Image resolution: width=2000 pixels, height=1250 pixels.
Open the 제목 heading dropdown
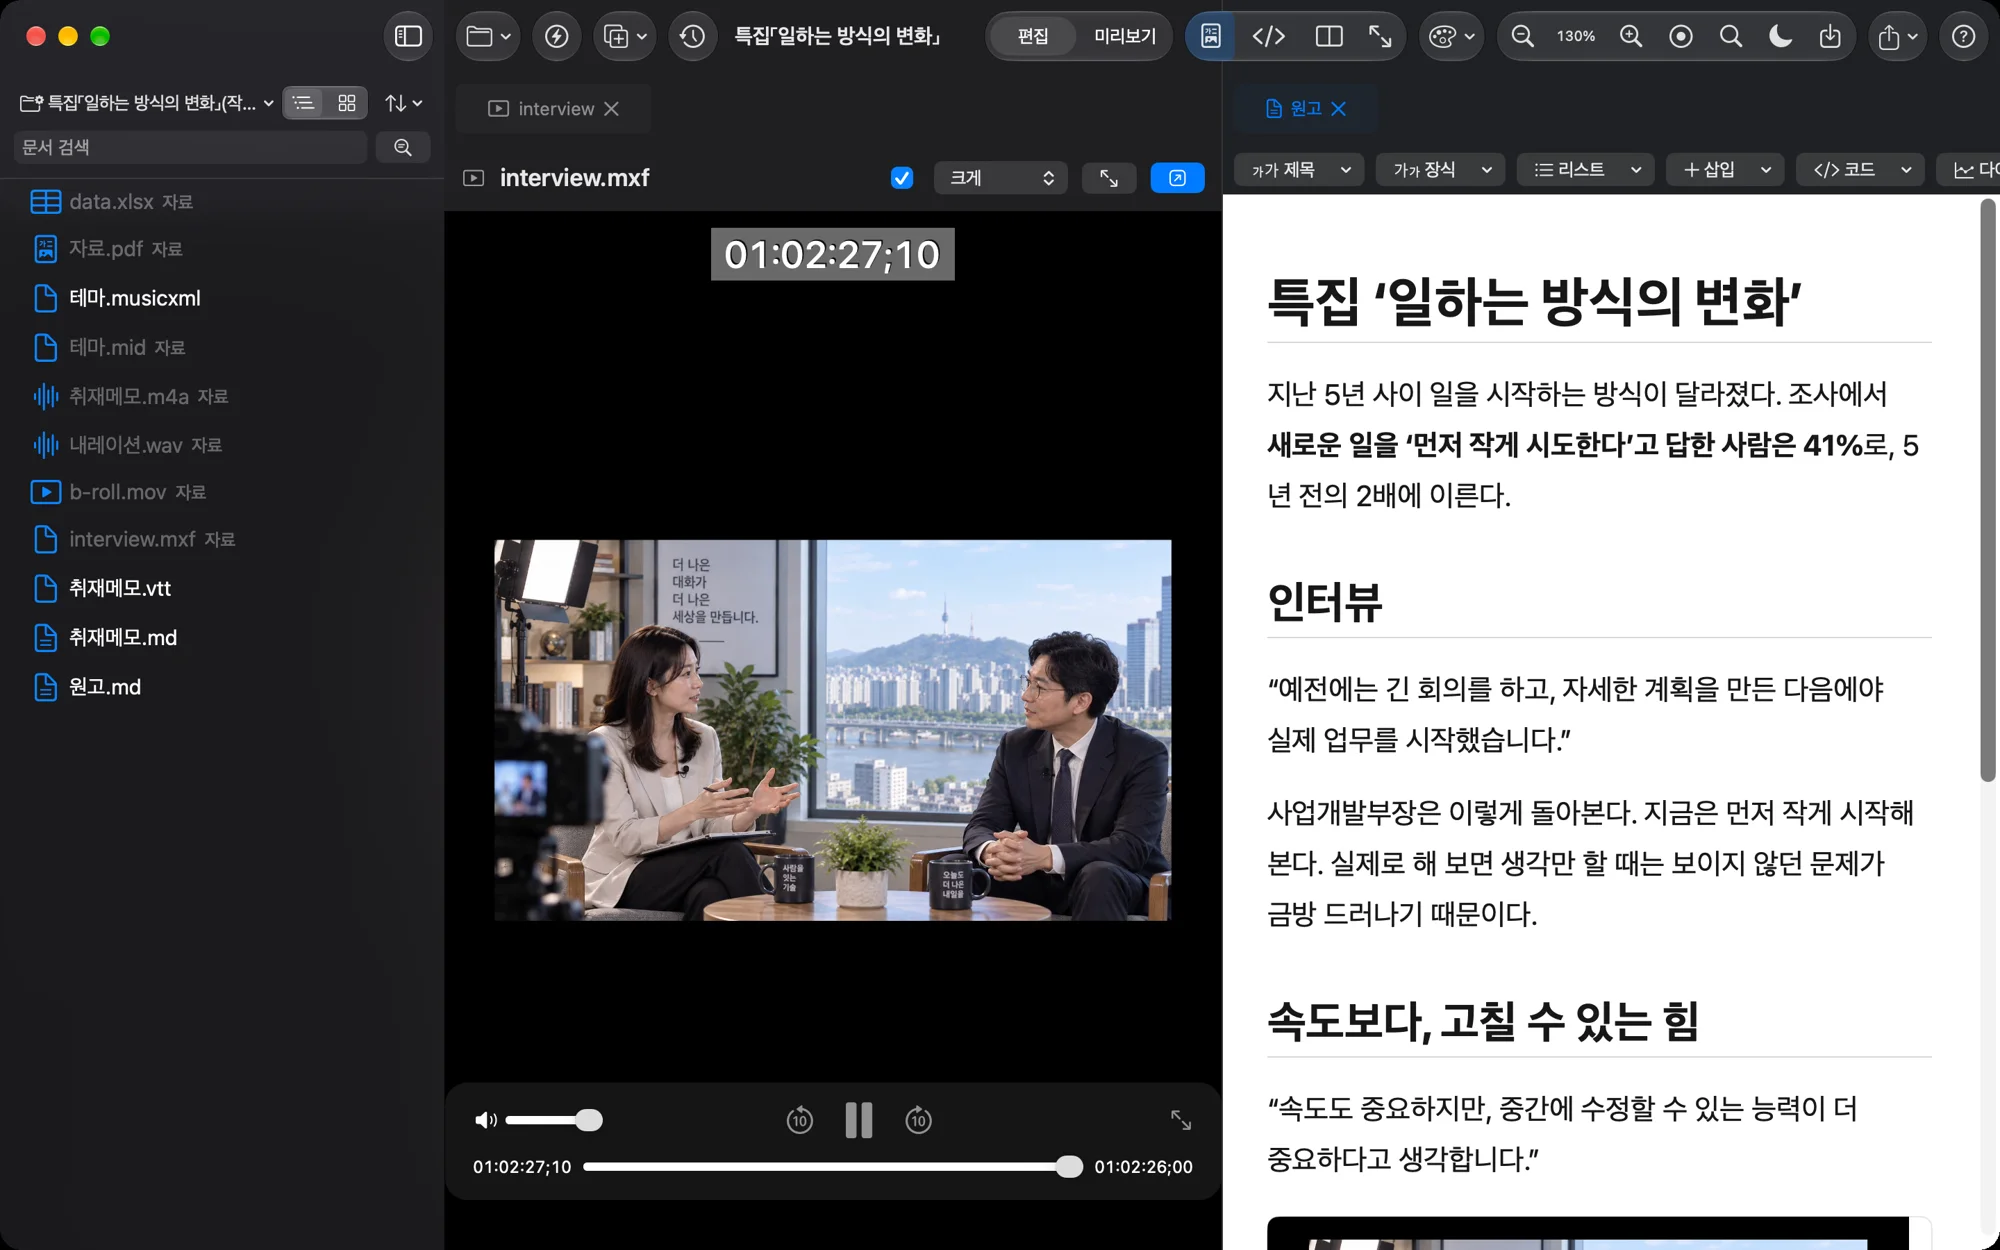(x=1300, y=170)
